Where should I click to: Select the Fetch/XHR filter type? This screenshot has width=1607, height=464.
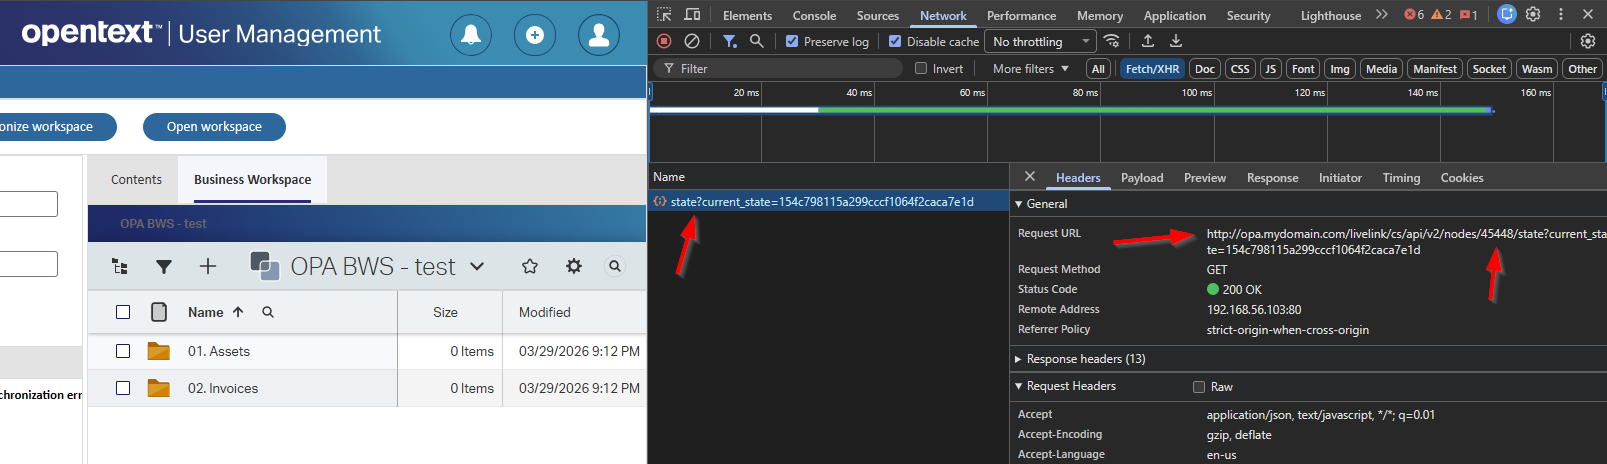click(x=1152, y=69)
